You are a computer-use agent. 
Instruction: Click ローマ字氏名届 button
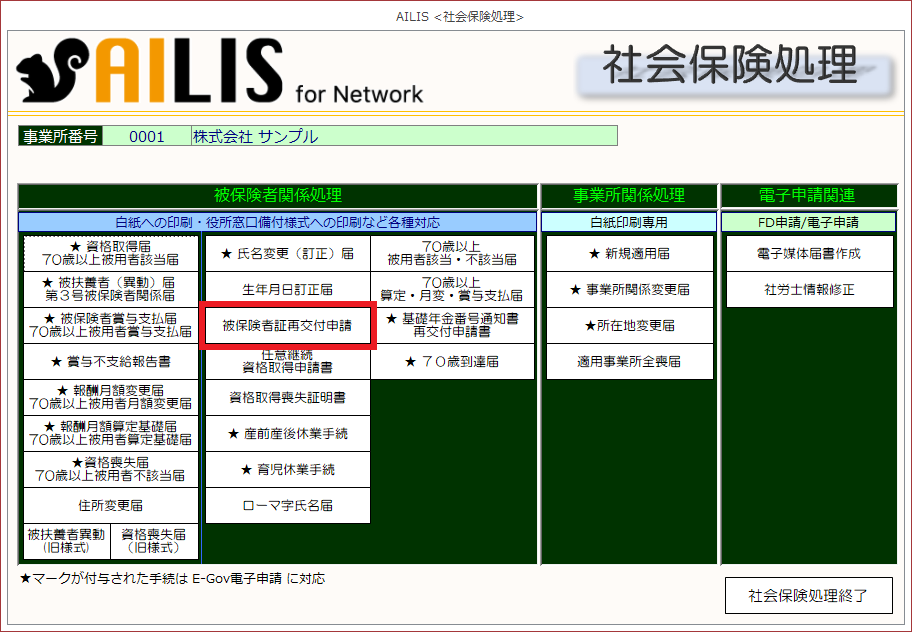[x=288, y=506]
